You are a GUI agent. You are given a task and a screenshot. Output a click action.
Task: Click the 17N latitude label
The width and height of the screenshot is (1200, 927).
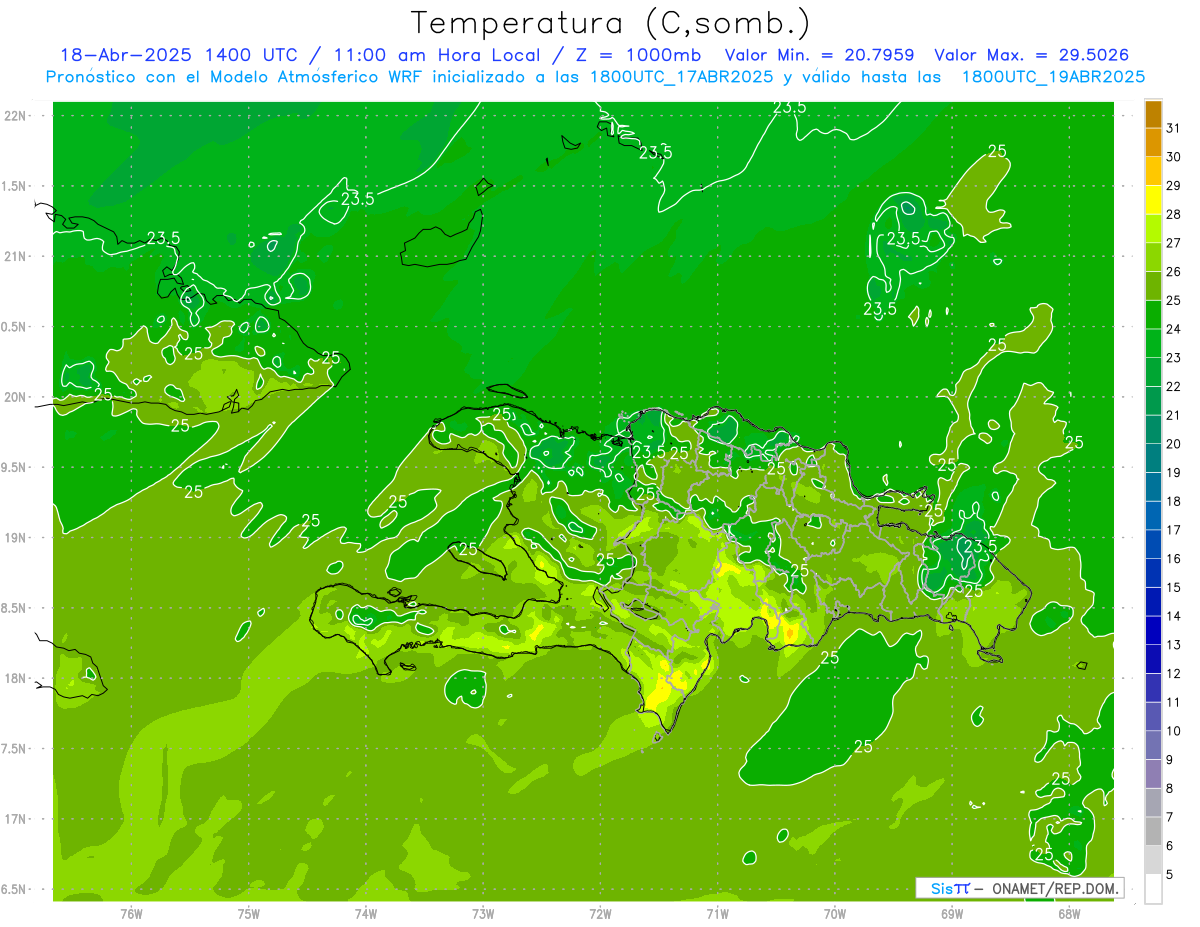tap(15, 819)
